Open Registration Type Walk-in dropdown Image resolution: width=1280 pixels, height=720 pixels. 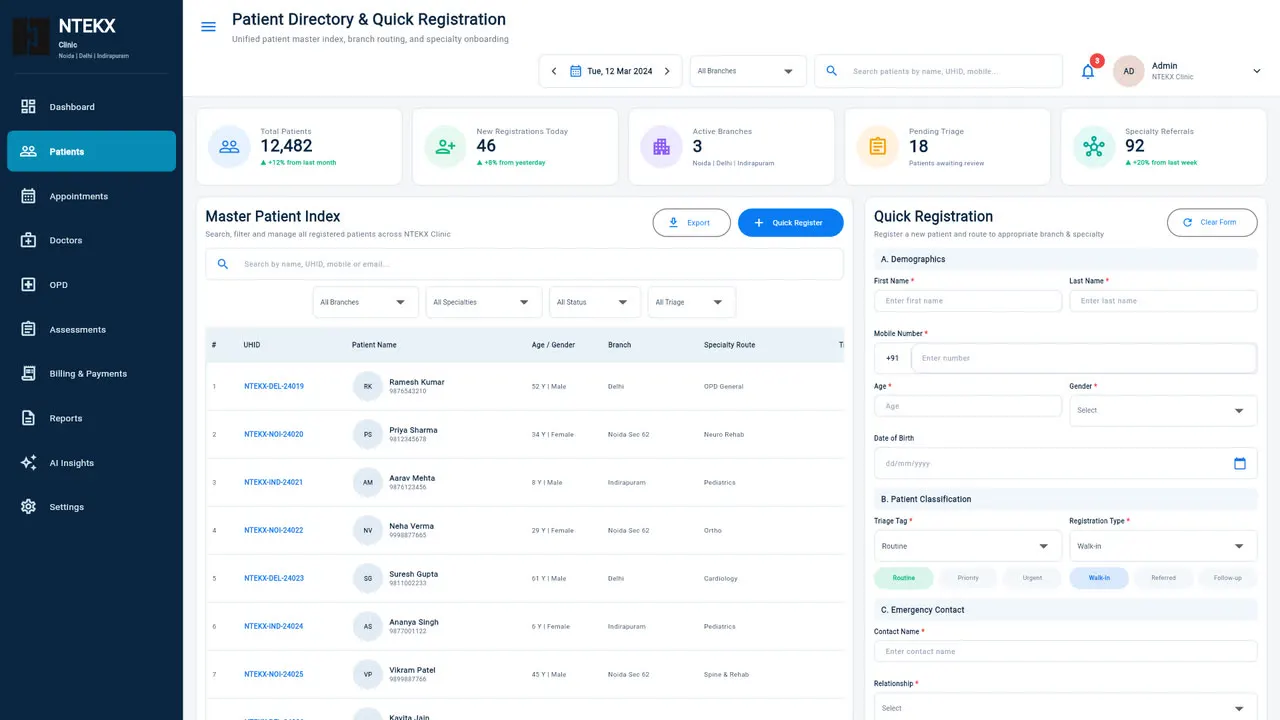[x=1163, y=546]
